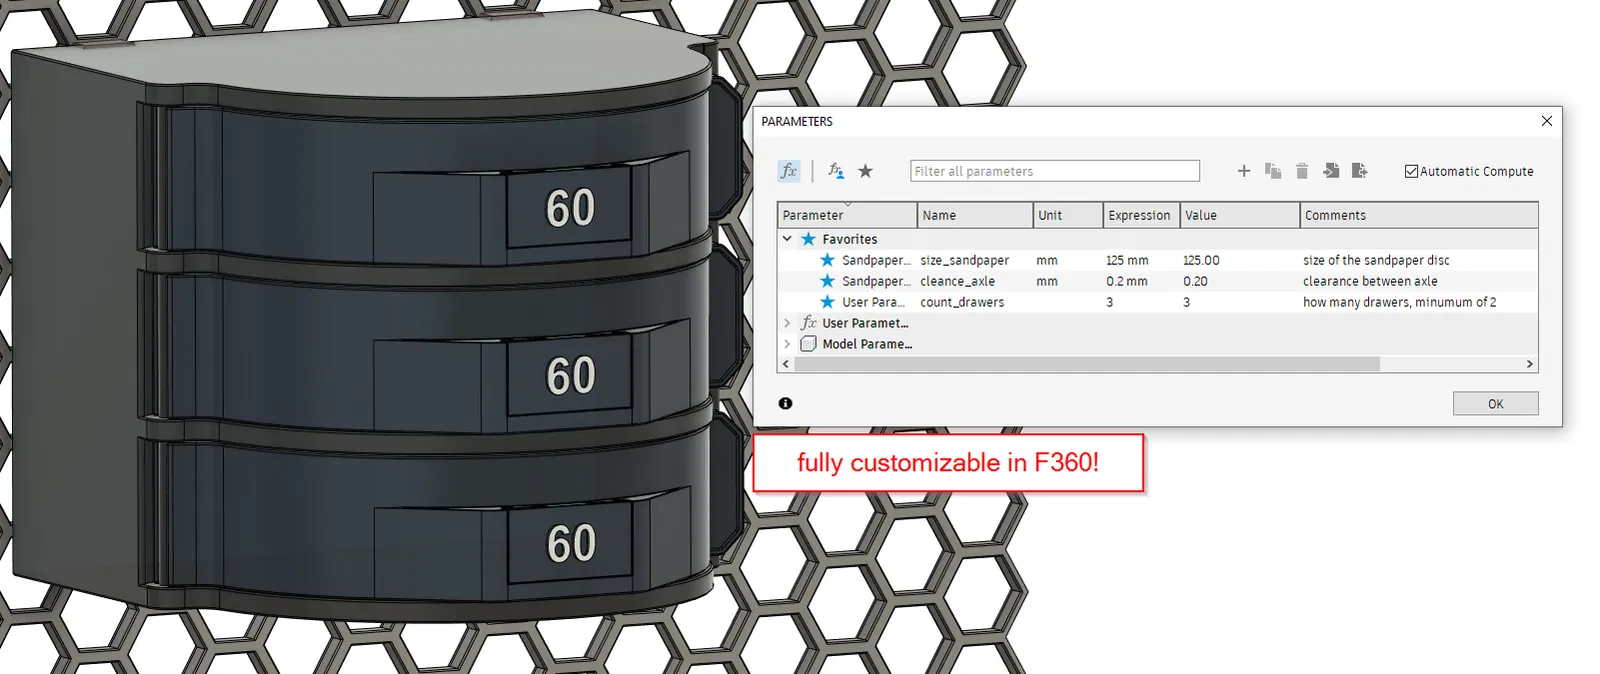Click the bottom drawer's 60 label

click(570, 544)
